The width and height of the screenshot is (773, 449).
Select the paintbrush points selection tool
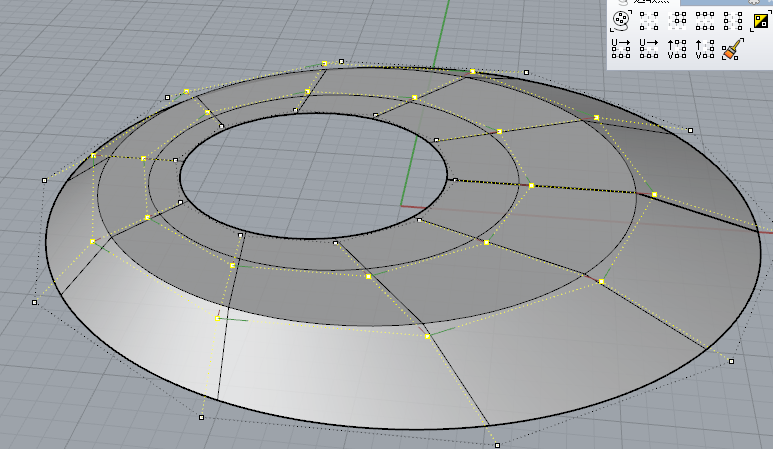733,49
